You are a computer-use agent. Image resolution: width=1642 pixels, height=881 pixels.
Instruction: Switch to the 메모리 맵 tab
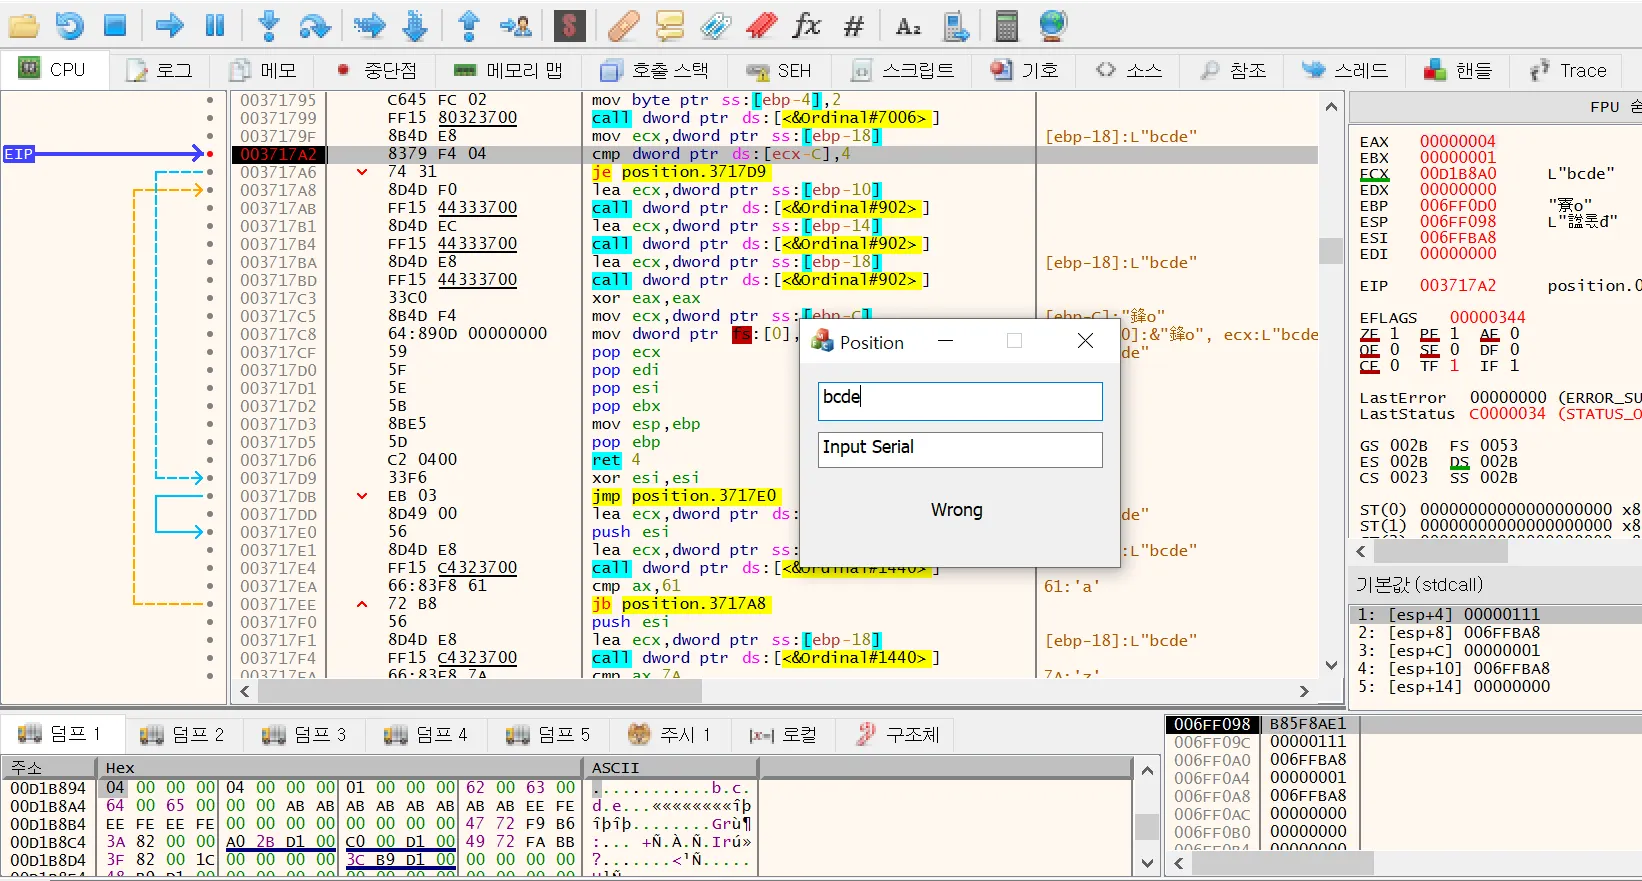click(508, 70)
